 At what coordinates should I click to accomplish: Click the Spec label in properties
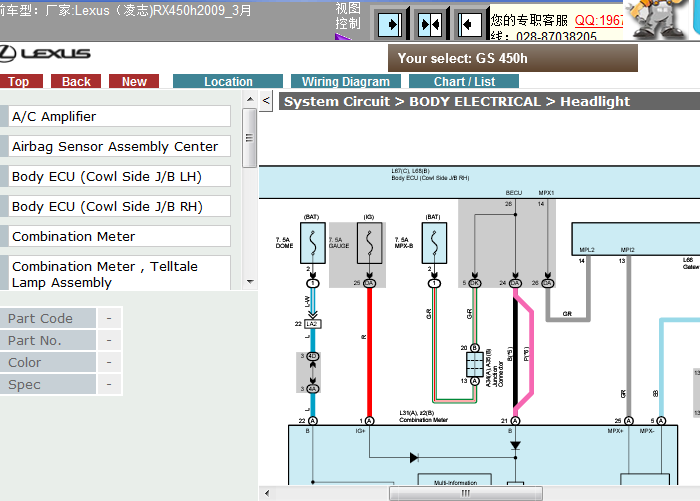[48, 384]
